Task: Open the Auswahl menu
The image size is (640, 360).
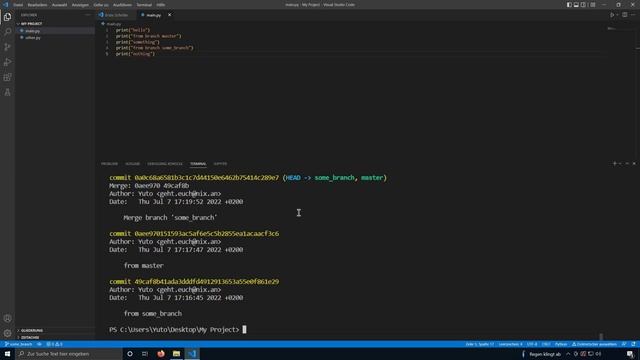Action: pyautogui.click(x=60, y=5)
